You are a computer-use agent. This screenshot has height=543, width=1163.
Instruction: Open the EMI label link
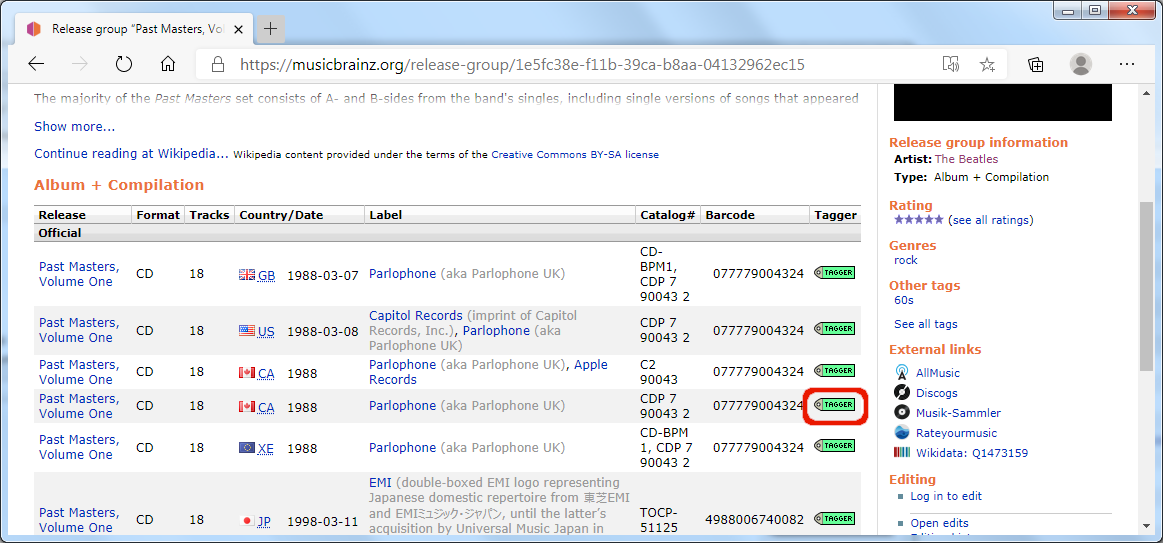pos(380,482)
